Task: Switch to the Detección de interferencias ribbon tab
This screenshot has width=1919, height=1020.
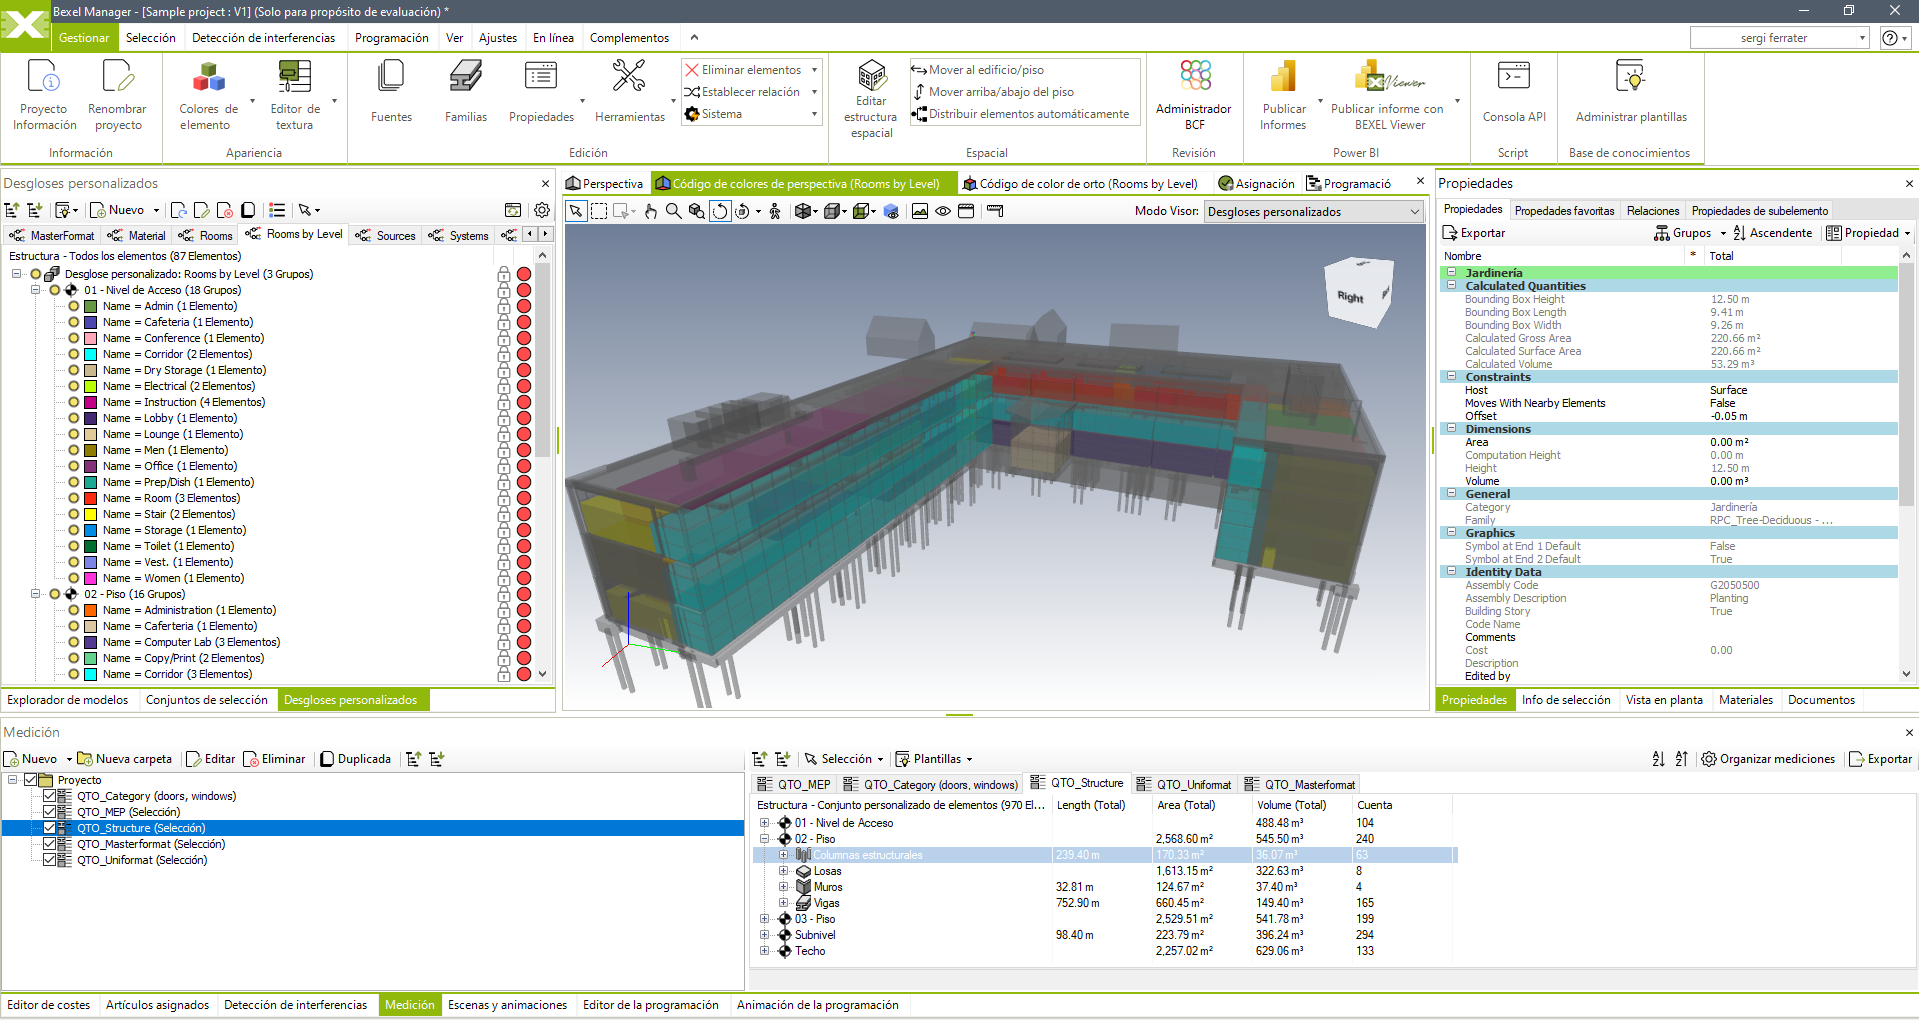Action: [264, 37]
